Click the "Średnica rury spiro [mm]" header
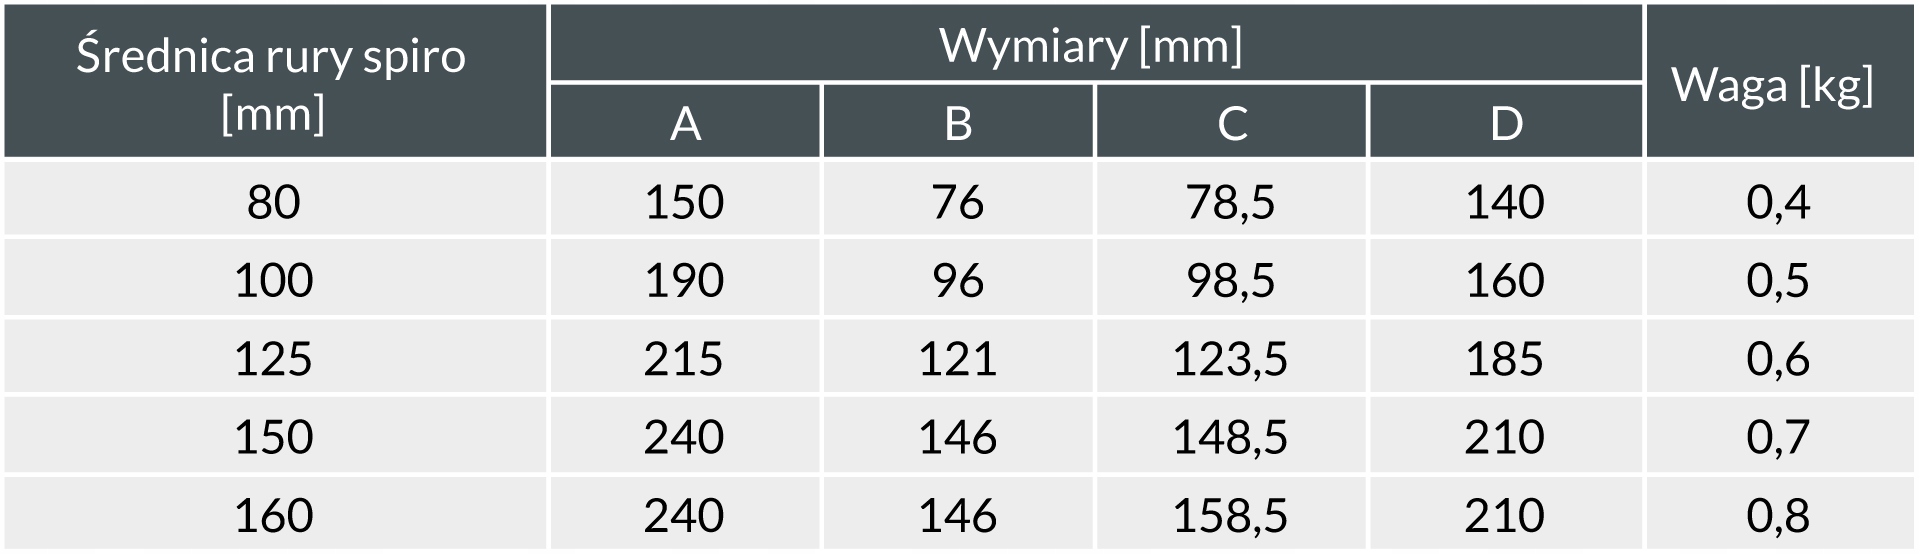The width and height of the screenshot is (1920, 554). [272, 83]
